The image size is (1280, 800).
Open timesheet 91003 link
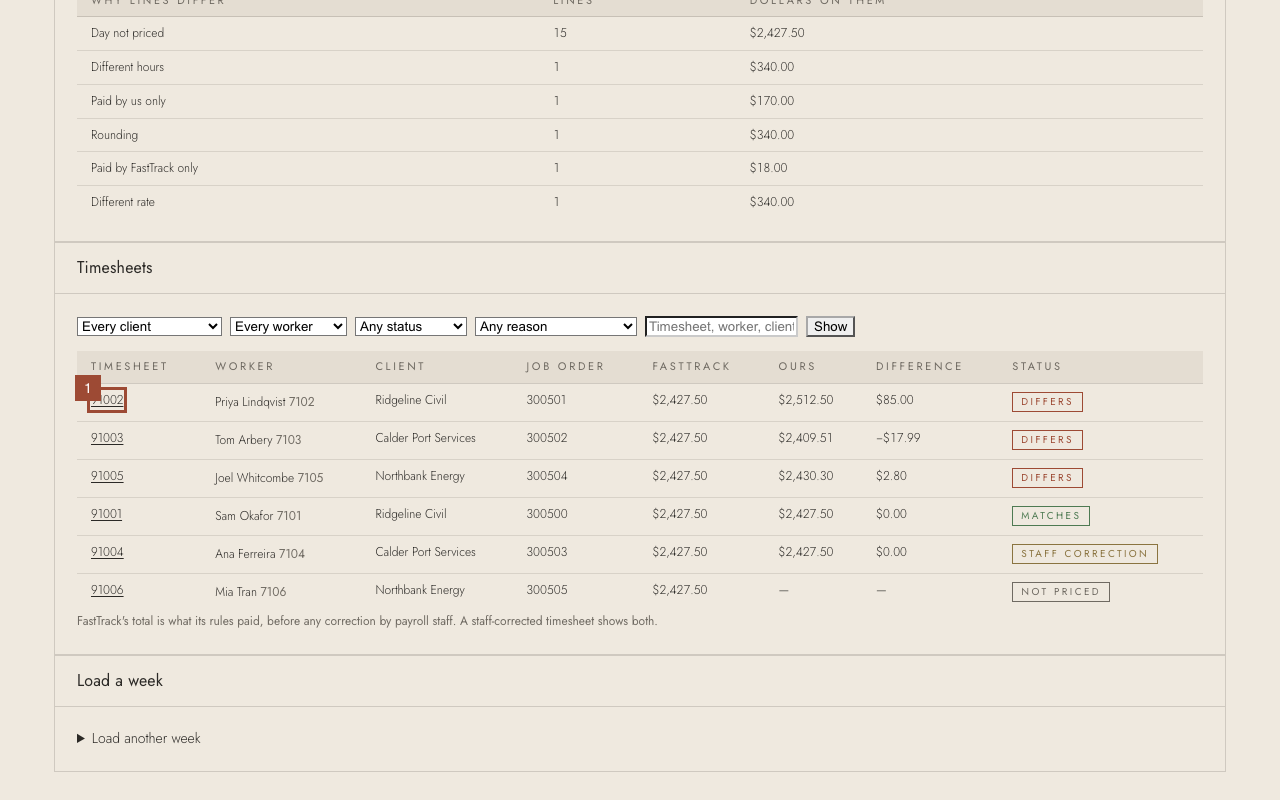(x=107, y=438)
